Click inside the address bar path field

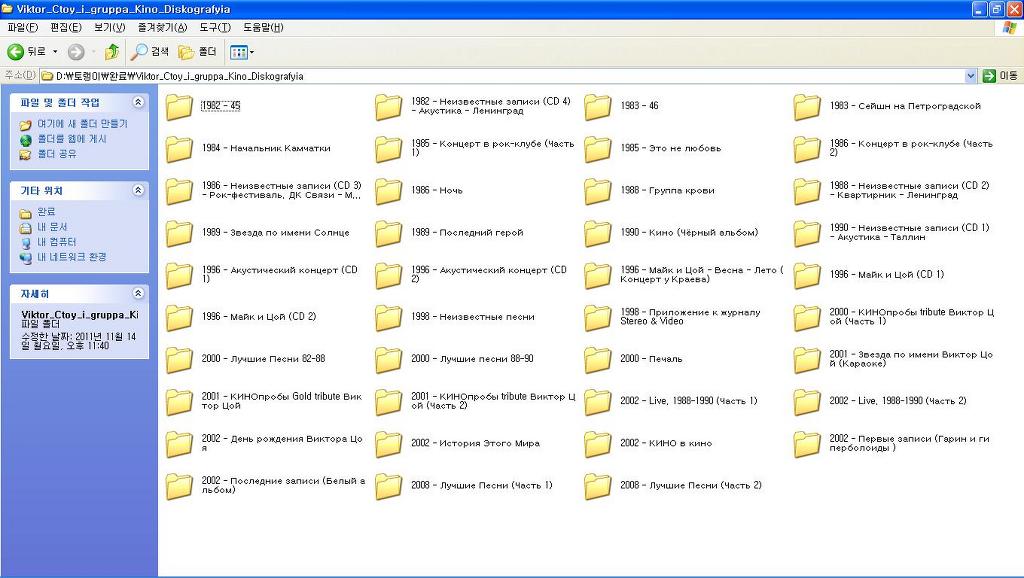500,76
